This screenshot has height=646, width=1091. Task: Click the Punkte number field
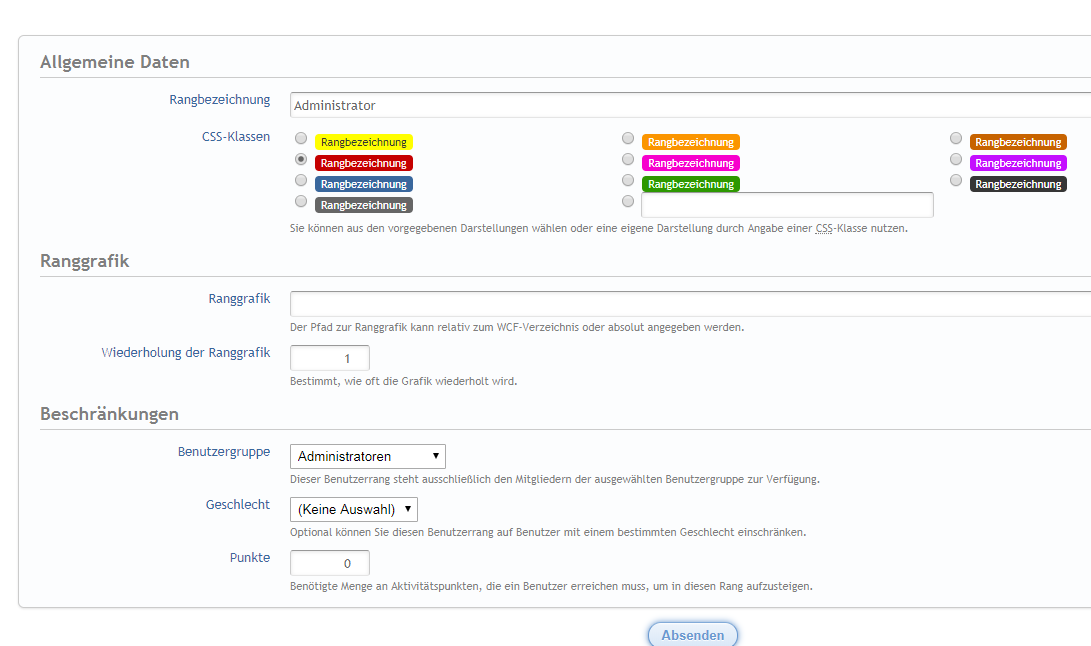click(x=330, y=563)
